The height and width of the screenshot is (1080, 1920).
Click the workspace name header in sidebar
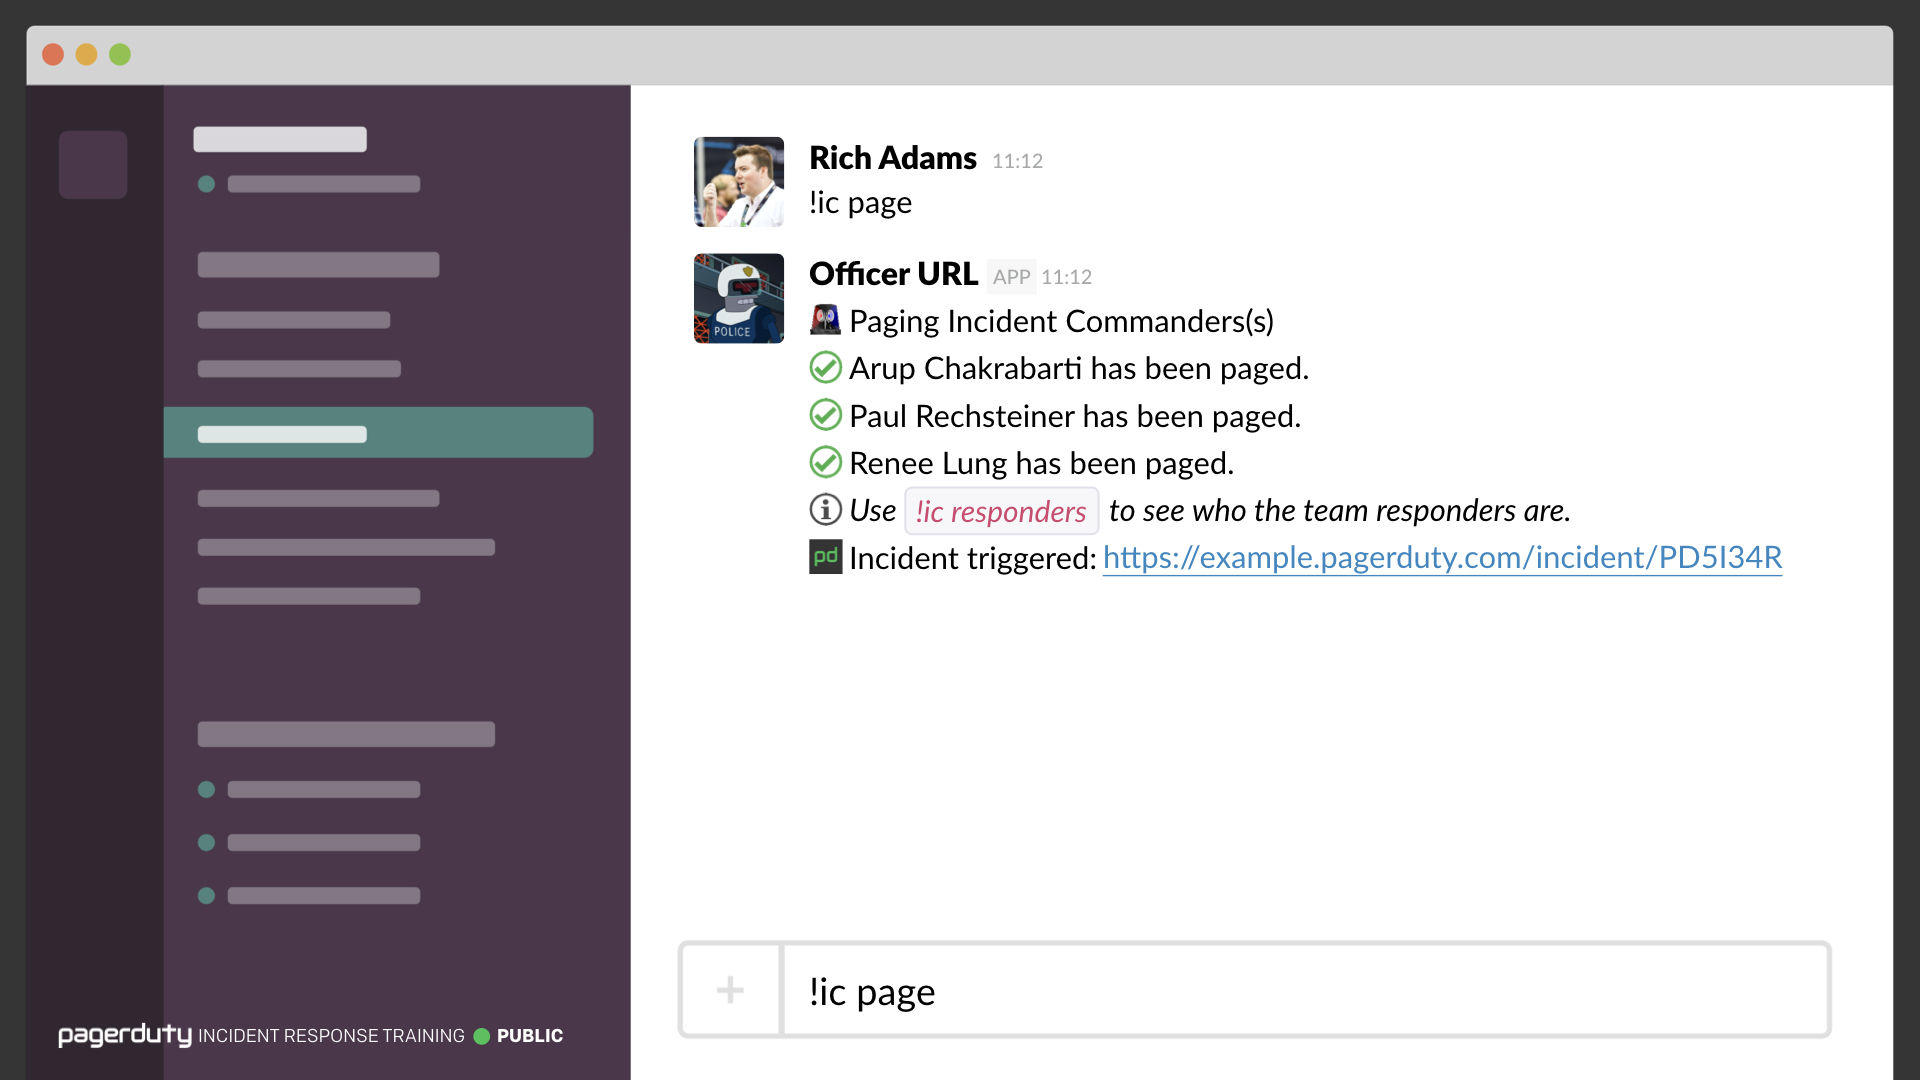click(280, 139)
